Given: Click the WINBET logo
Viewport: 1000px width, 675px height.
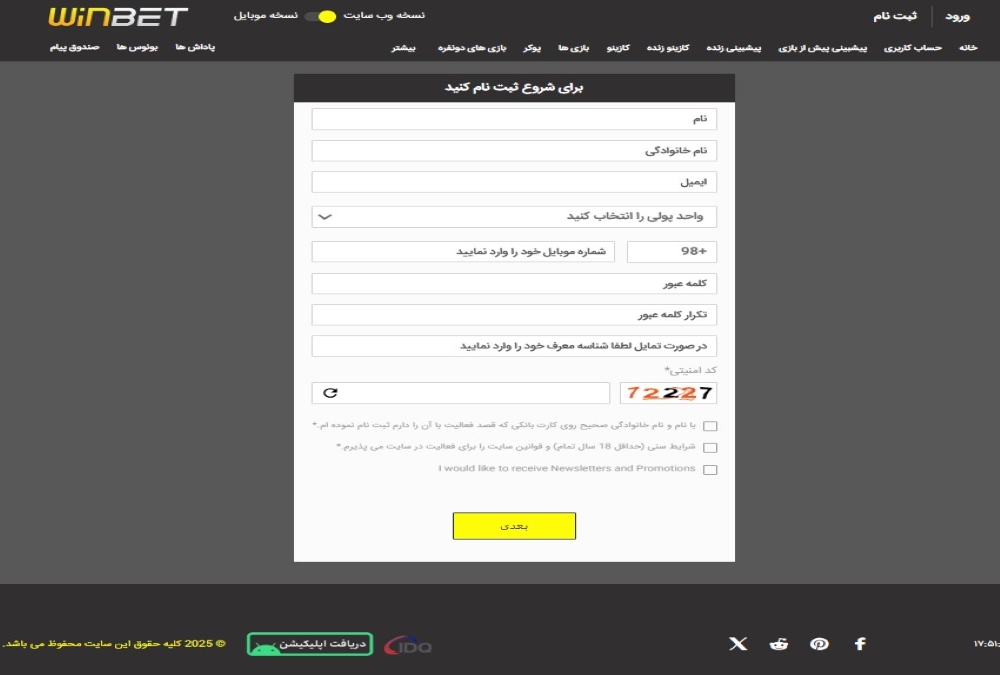Looking at the screenshot, I should click(x=118, y=17).
